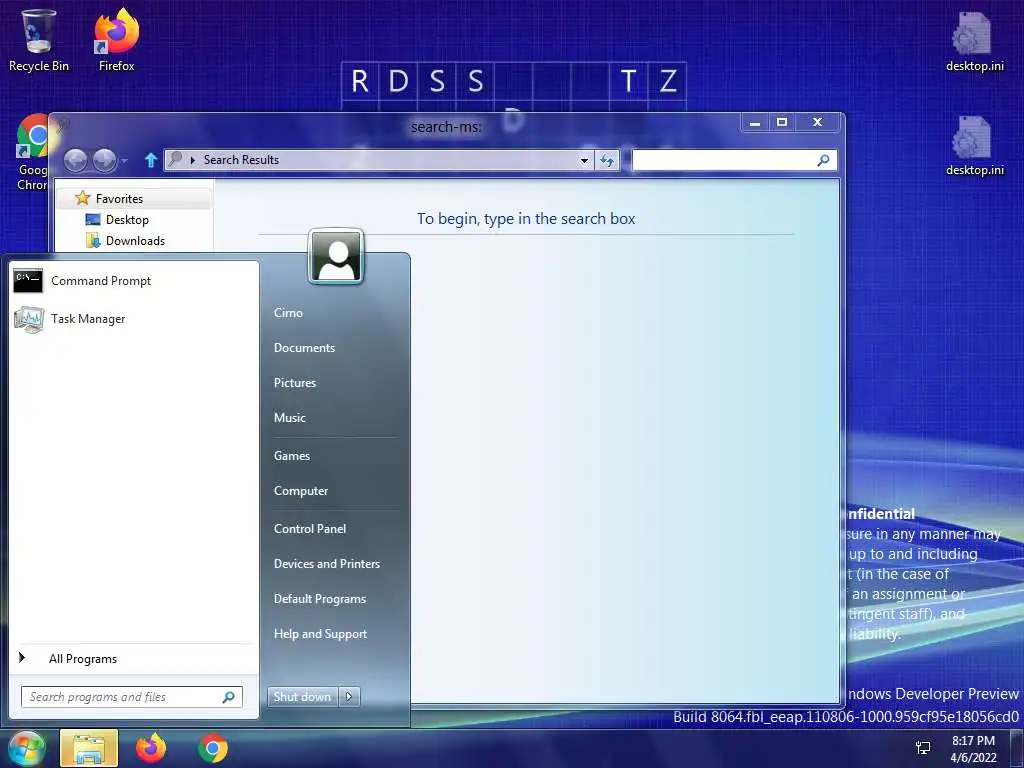Open Games from Start menu
Screen dimensions: 1024x768
(291, 456)
